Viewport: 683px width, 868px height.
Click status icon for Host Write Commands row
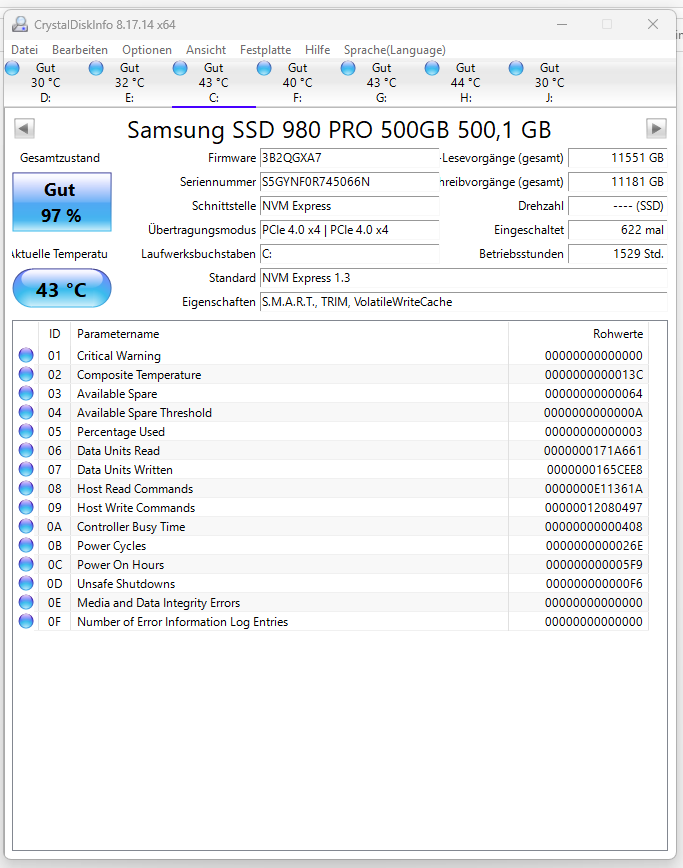[x=26, y=507]
